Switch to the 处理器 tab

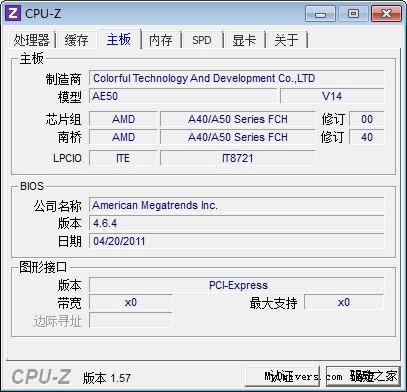click(x=31, y=40)
